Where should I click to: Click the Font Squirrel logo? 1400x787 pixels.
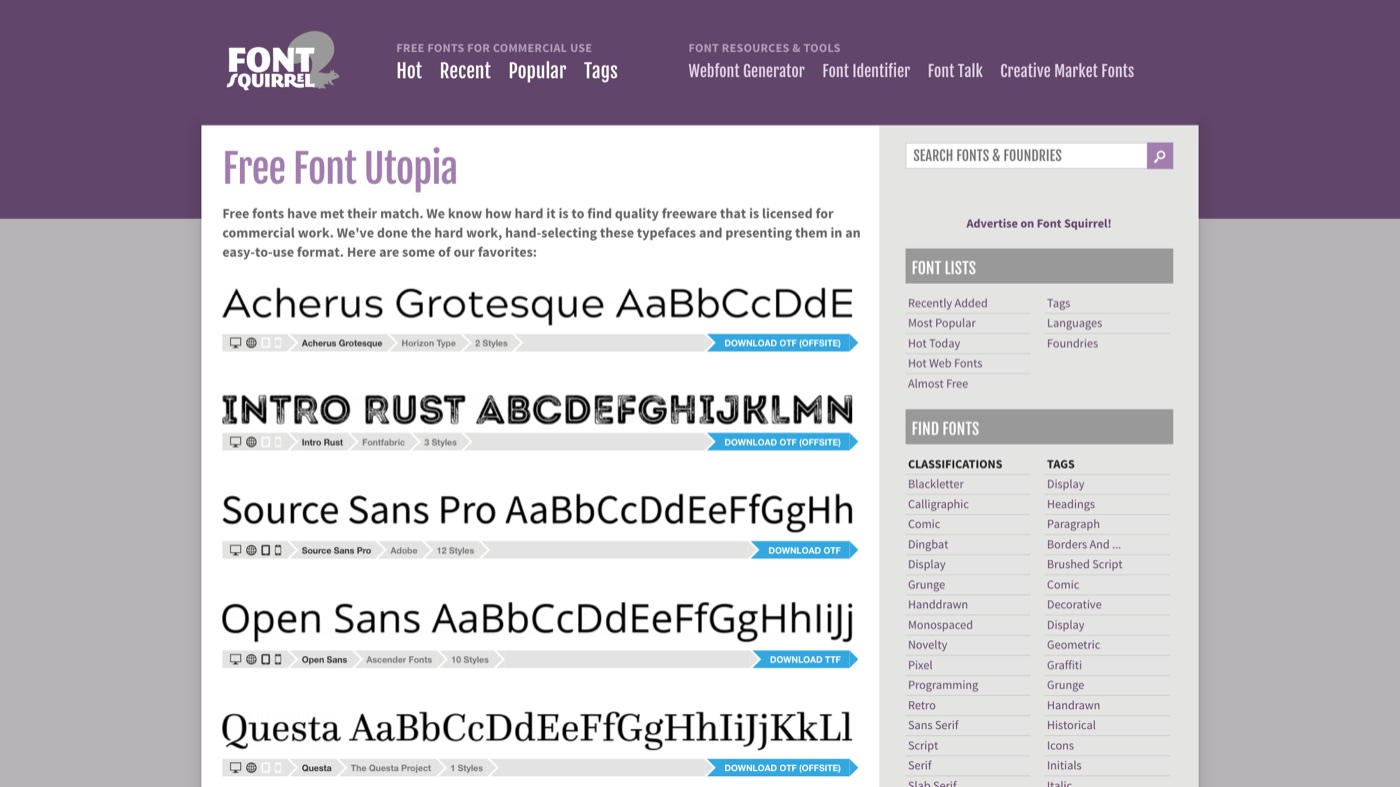click(x=283, y=61)
